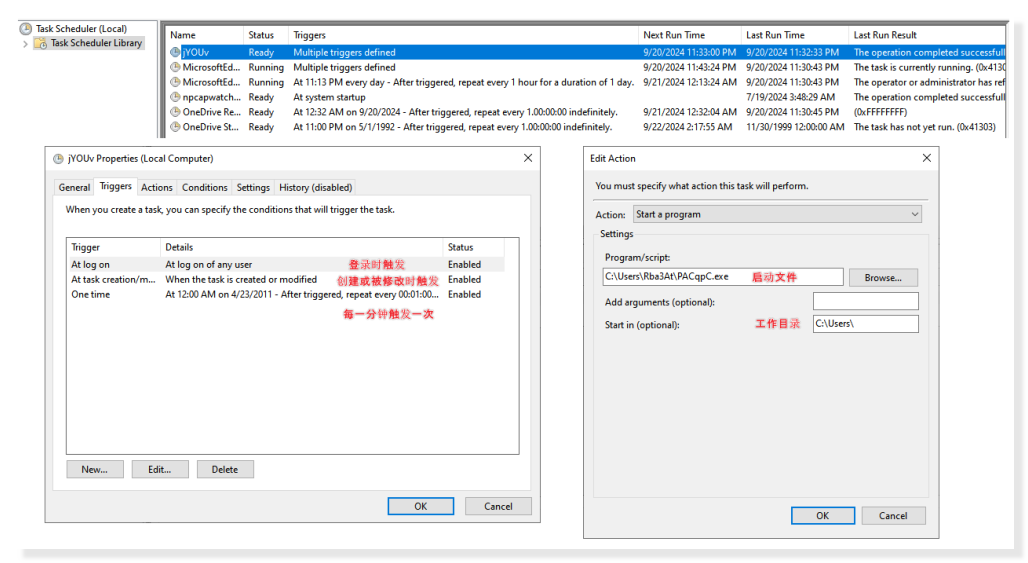Expand the Task Scheduler Library tree node

pos(25,43)
